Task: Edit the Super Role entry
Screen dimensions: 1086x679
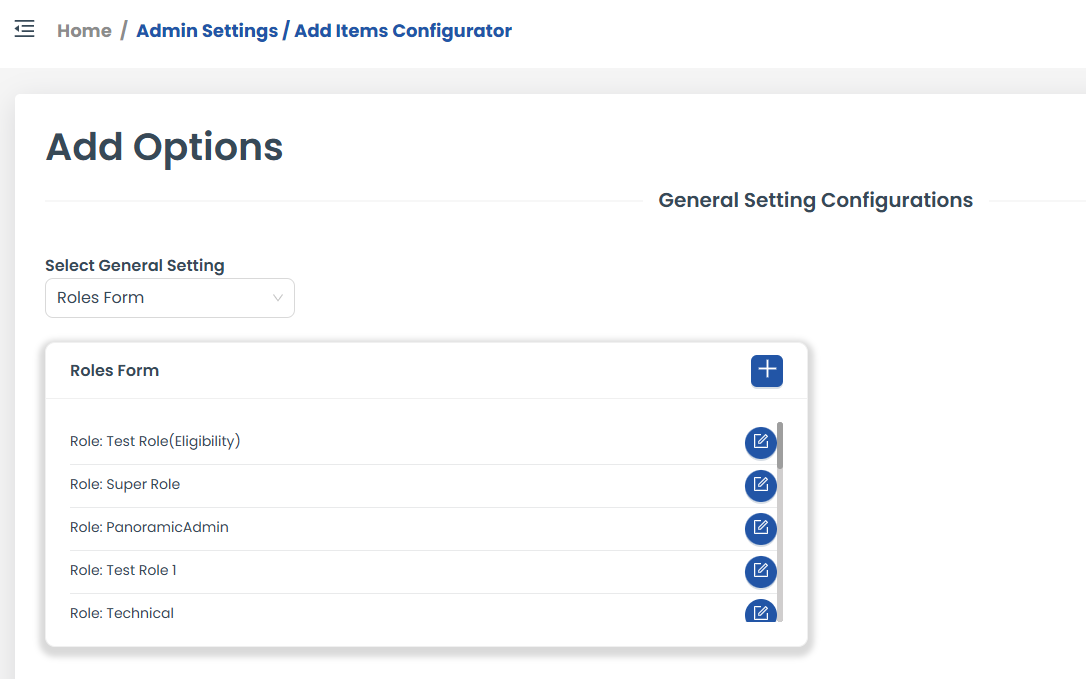Action: [x=760, y=485]
